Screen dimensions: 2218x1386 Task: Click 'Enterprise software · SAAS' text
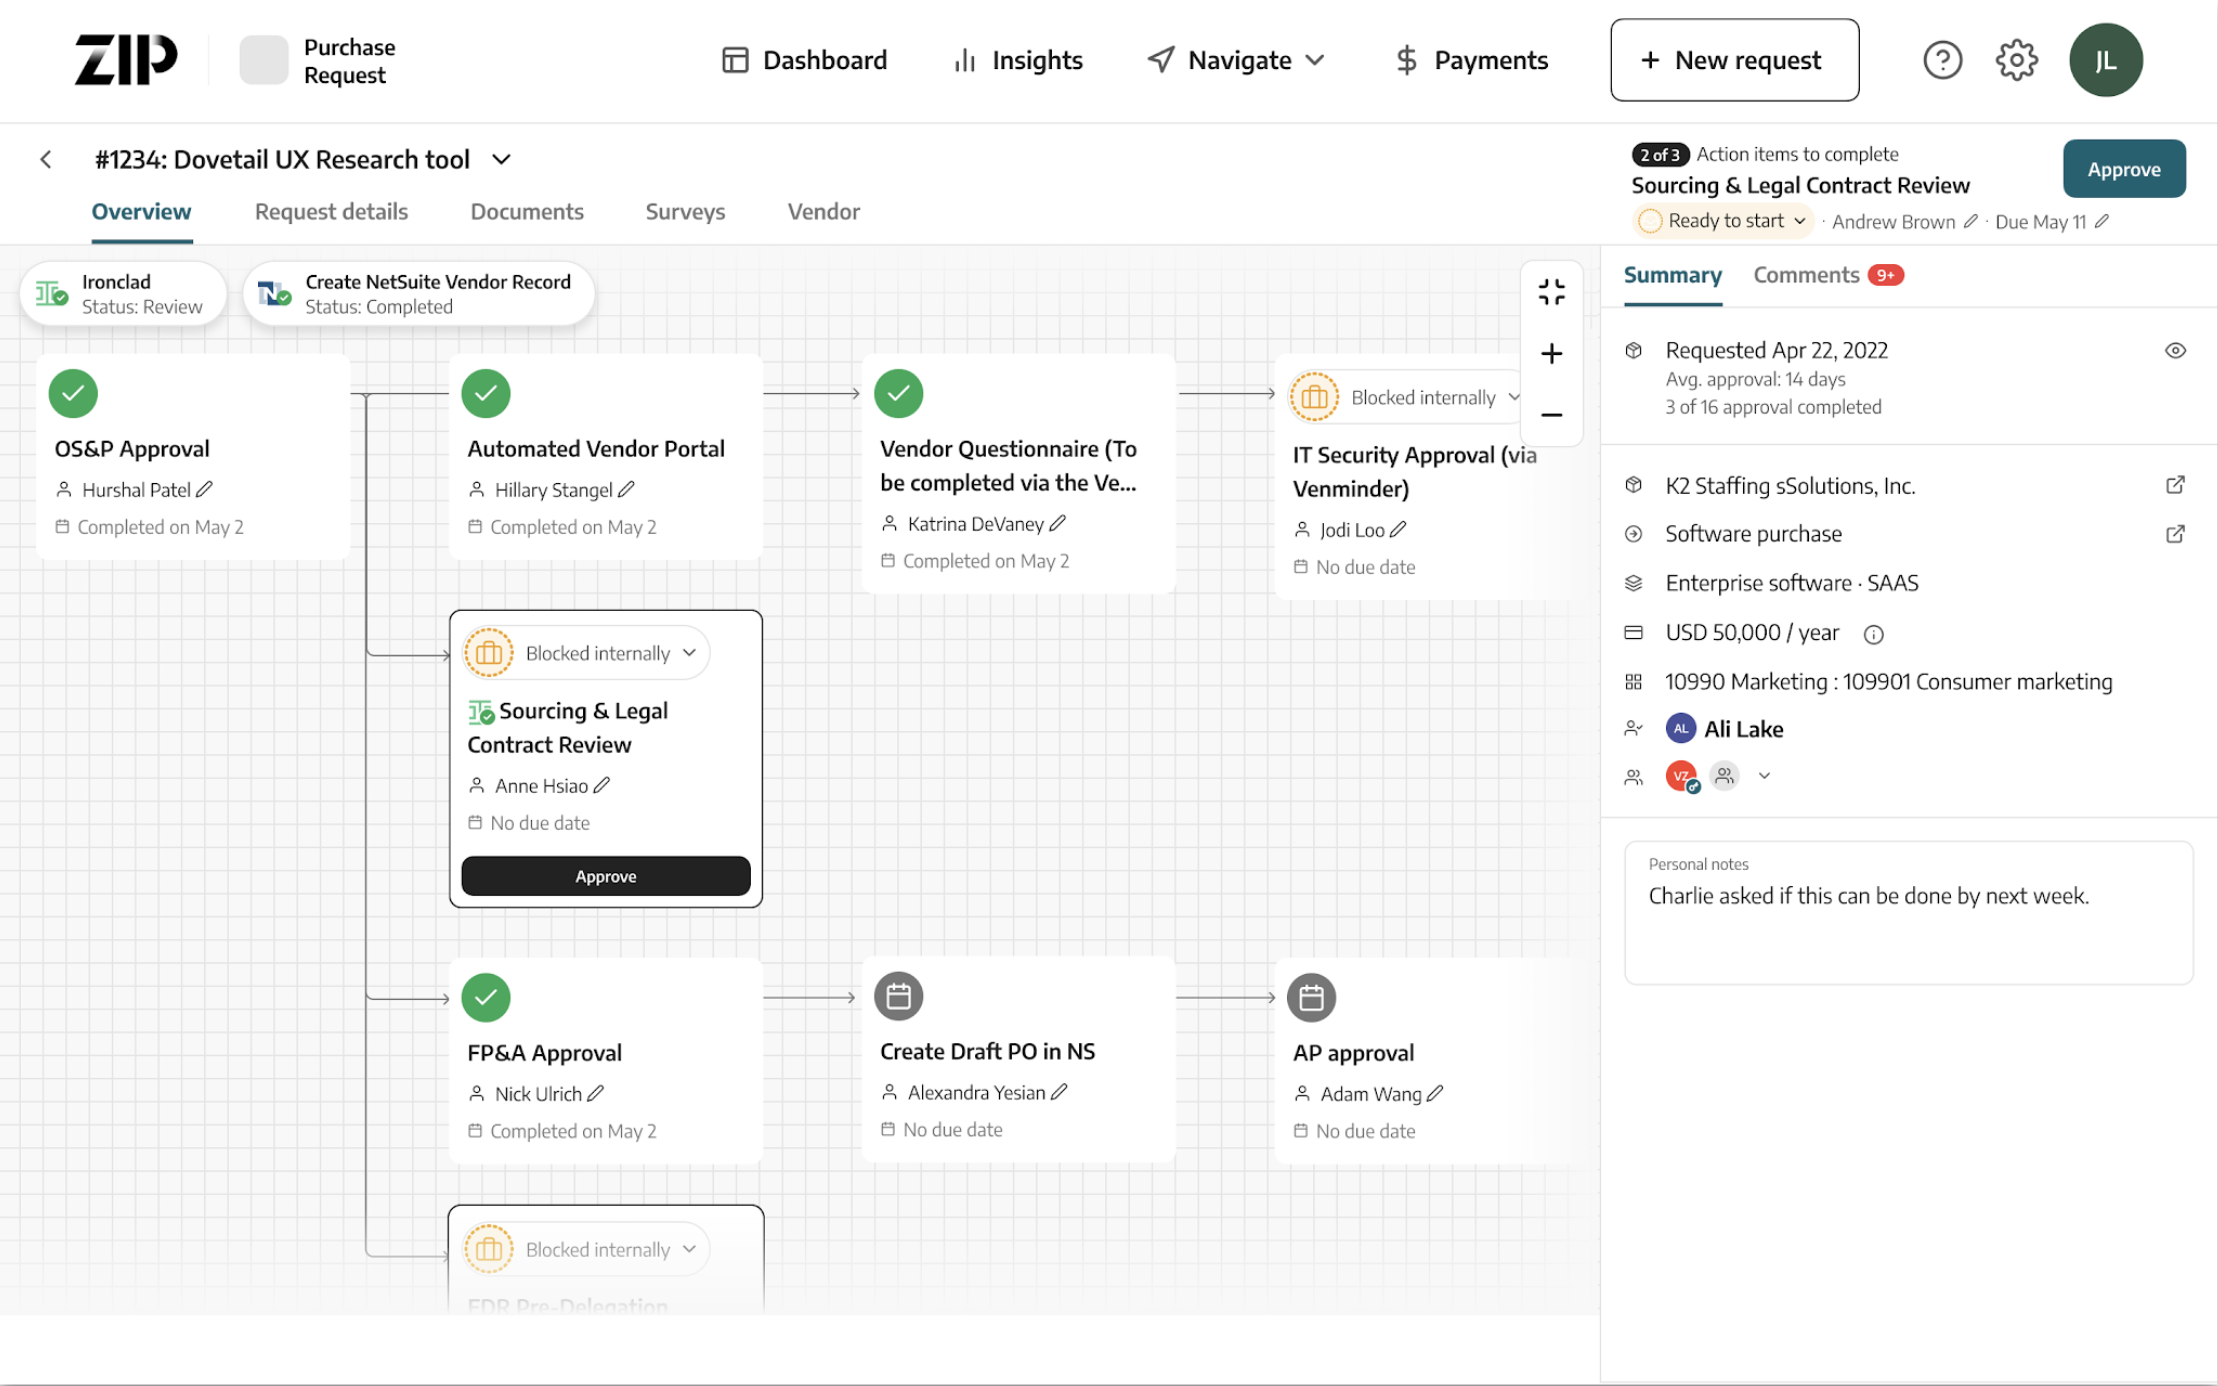1791,583
